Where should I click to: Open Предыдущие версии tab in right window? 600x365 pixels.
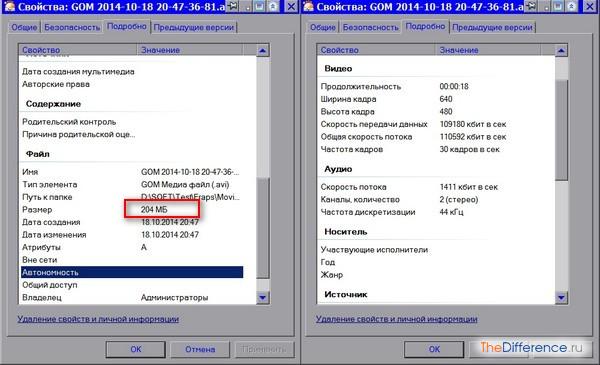[492, 28]
